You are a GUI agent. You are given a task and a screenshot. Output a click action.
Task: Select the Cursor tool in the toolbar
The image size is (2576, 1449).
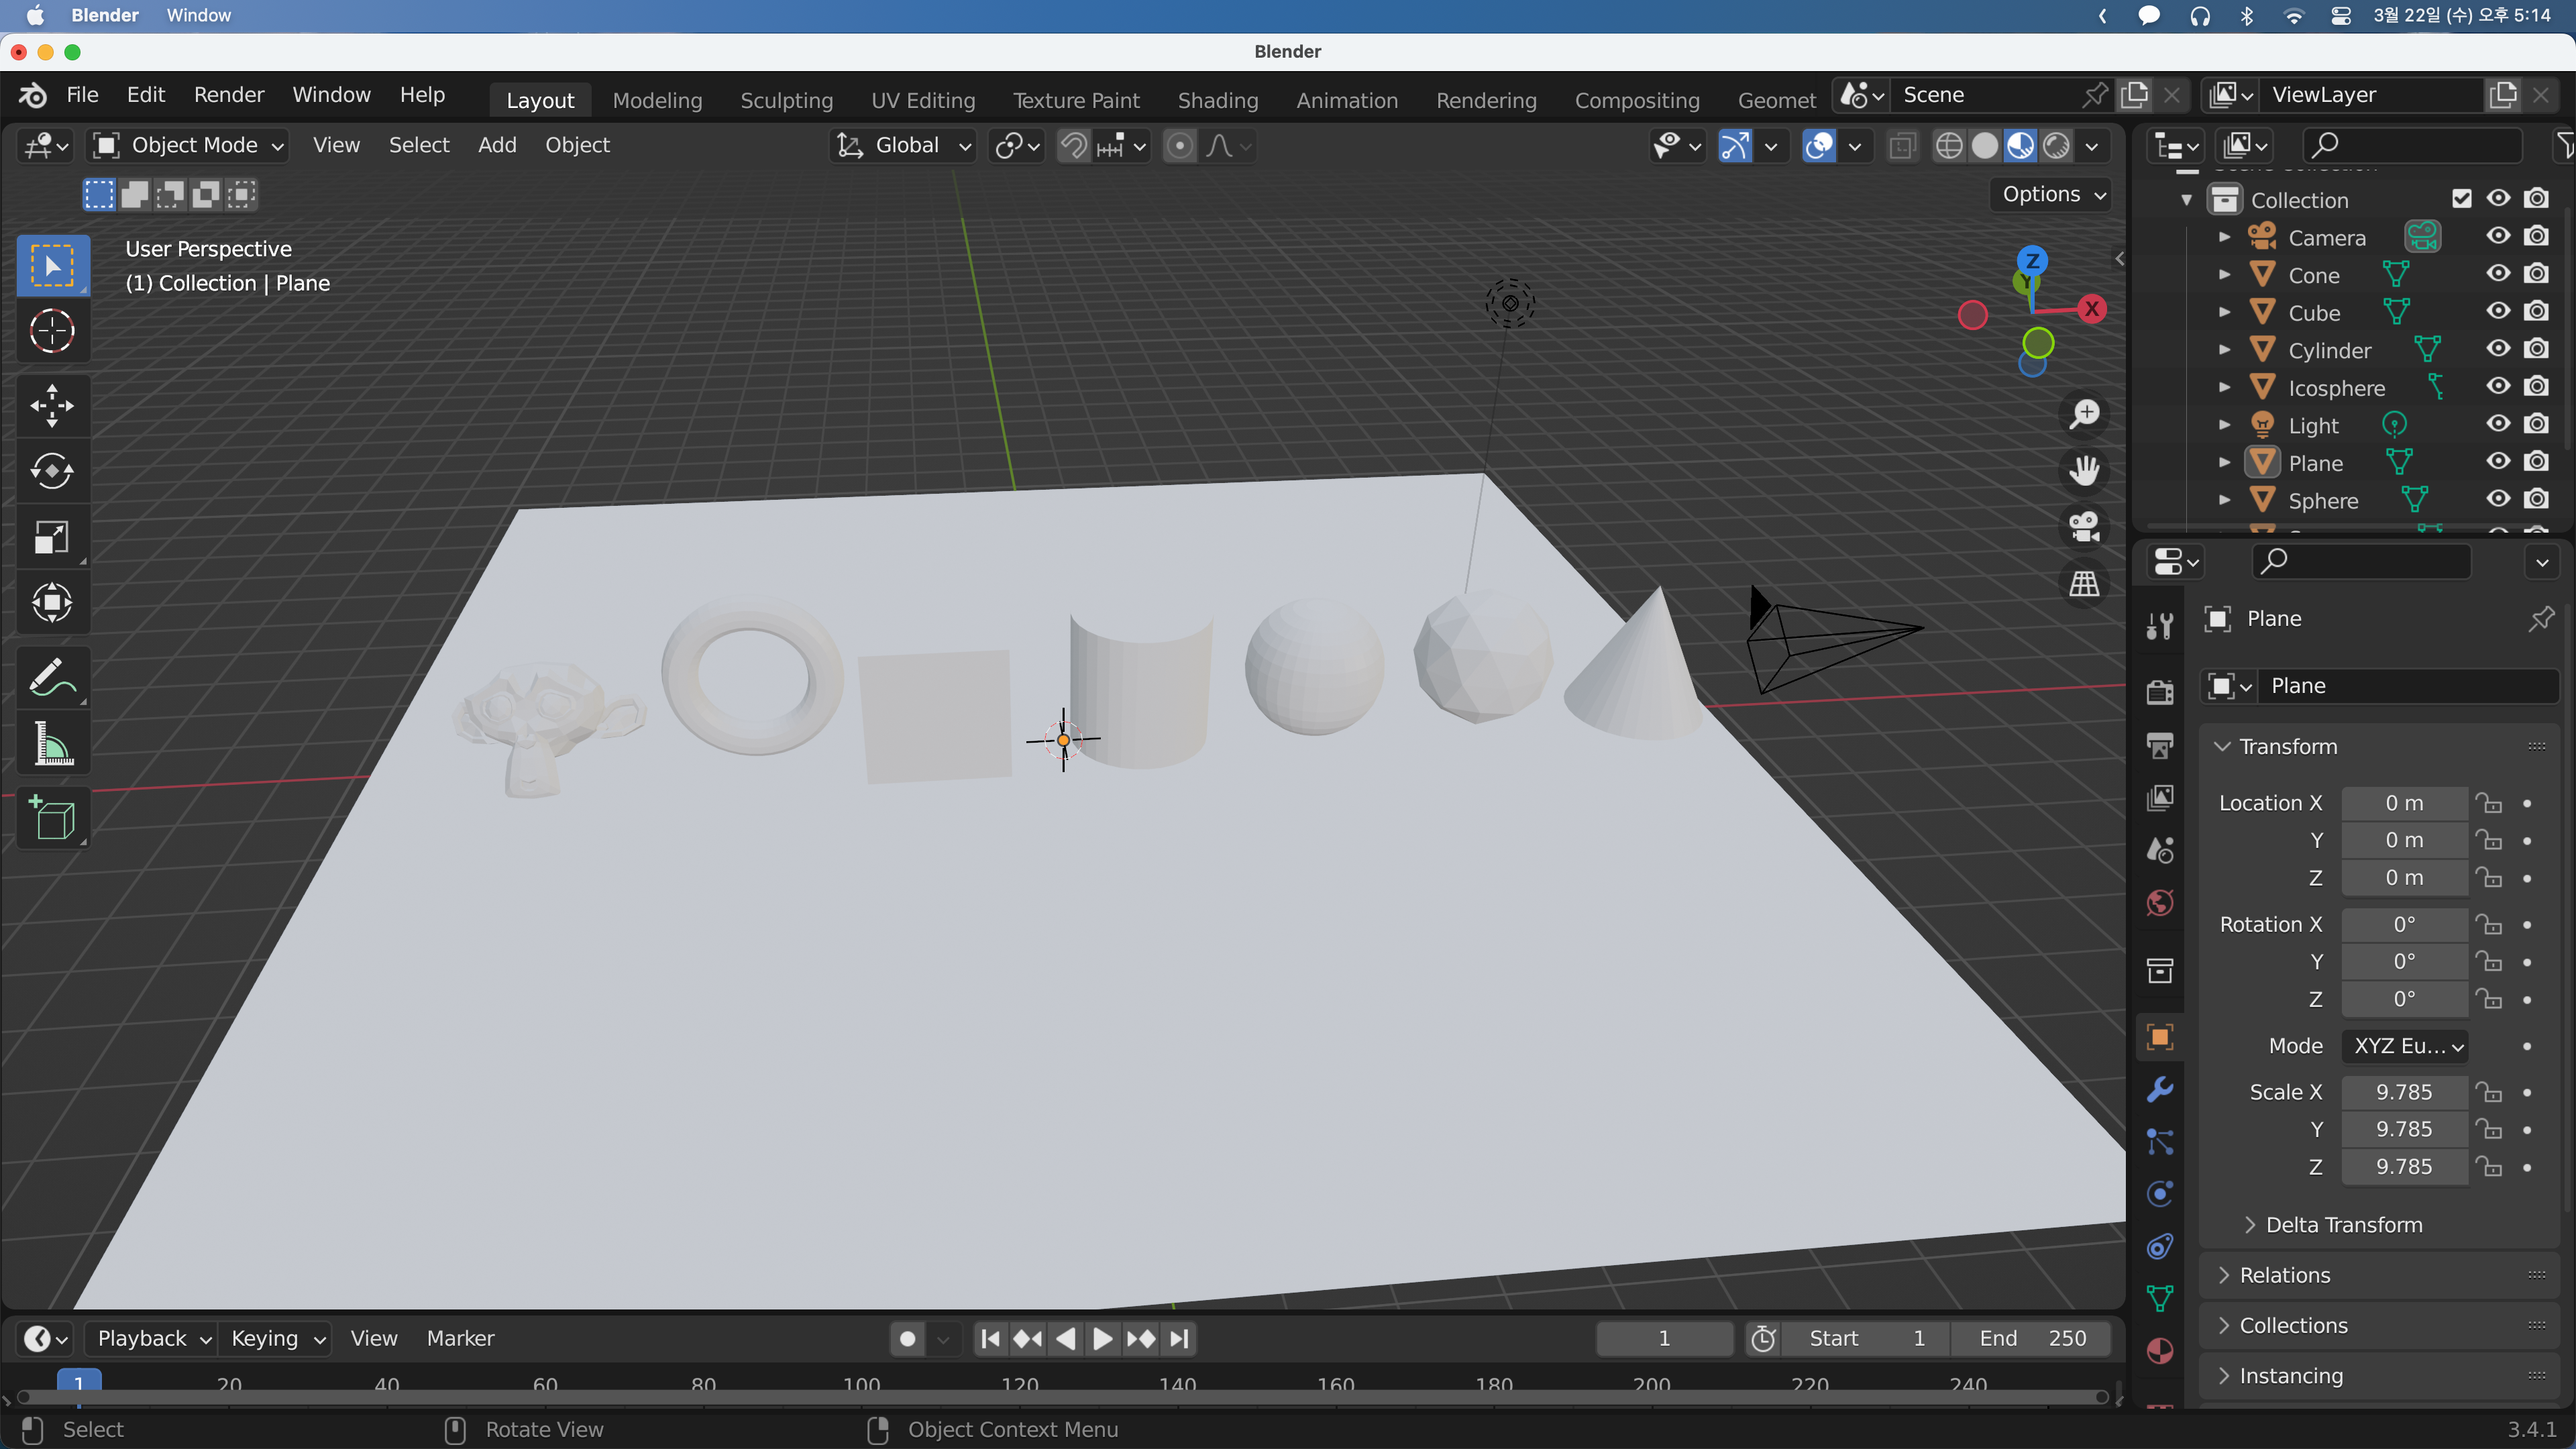point(52,331)
